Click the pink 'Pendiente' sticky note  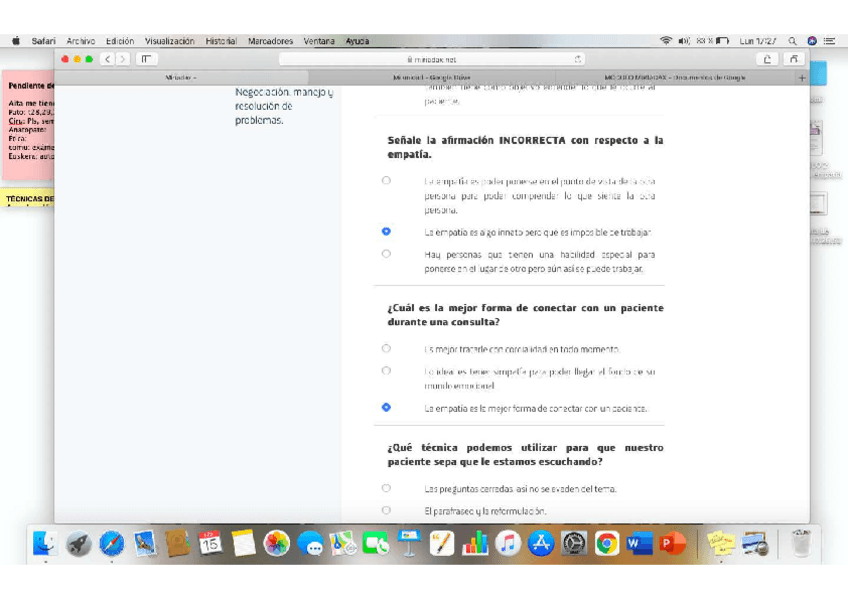pyautogui.click(x=28, y=124)
